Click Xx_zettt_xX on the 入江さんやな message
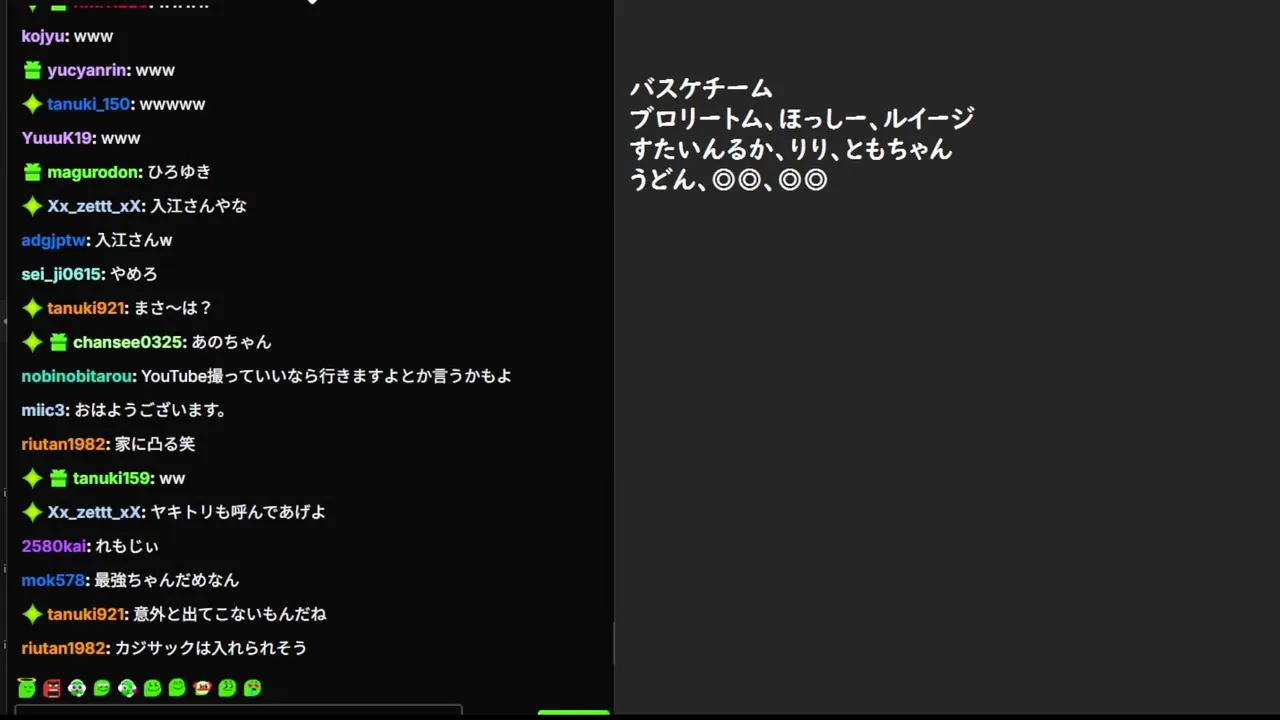Viewport: 1280px width, 720px height. (x=94, y=206)
